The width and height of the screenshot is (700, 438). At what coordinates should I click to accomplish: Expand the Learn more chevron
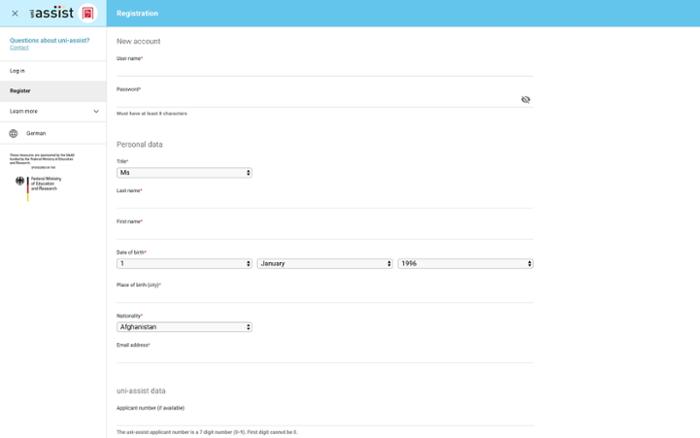(x=96, y=111)
